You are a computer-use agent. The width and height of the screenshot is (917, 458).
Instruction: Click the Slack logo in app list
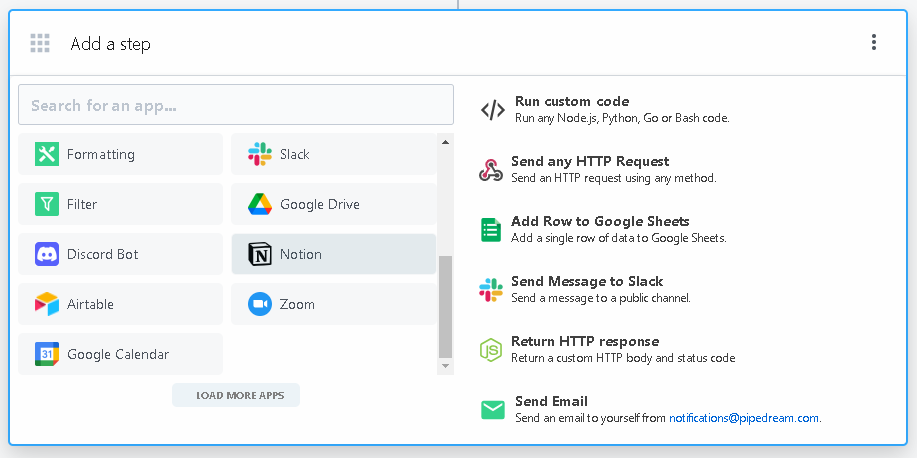click(x=260, y=154)
